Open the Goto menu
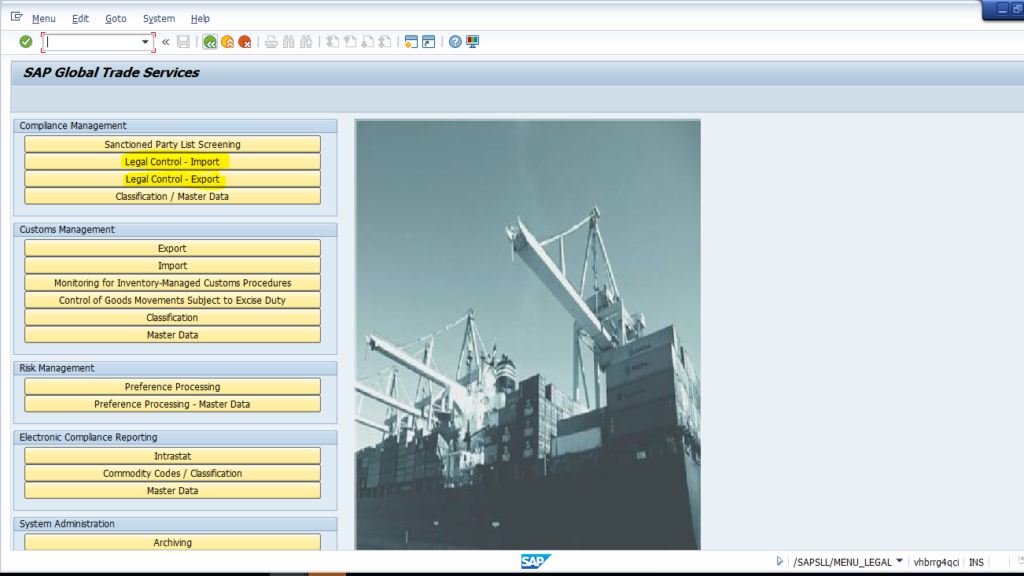 (116, 18)
